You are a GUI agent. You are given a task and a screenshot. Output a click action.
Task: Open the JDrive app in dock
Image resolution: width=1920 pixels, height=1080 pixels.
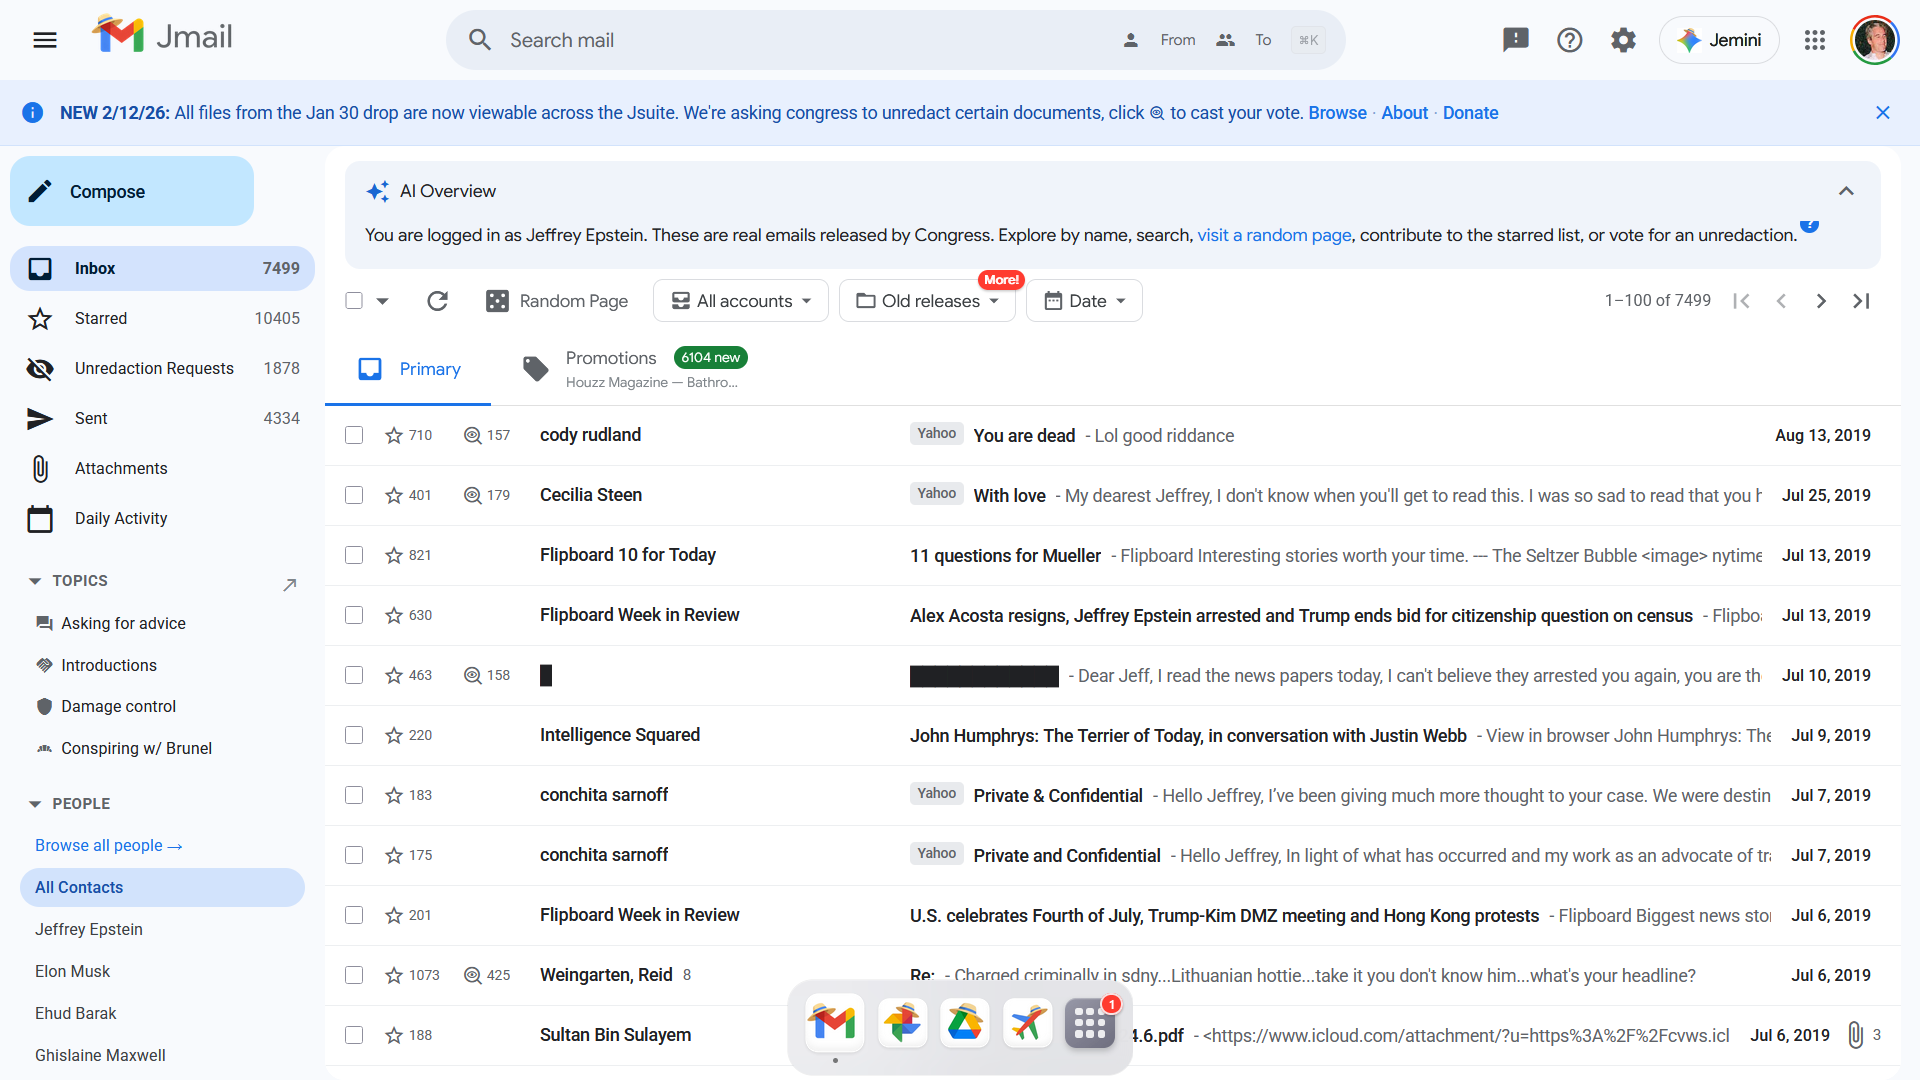964,1023
